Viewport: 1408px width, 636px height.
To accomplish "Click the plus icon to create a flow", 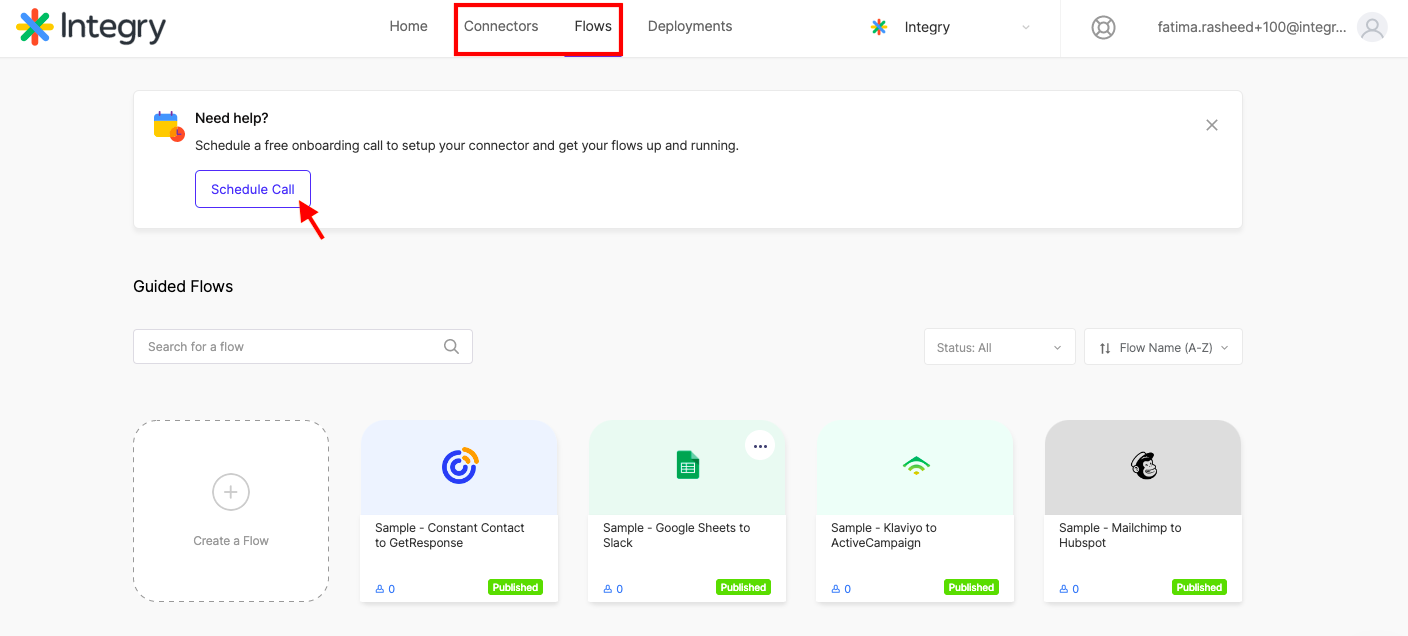I will pos(231,492).
